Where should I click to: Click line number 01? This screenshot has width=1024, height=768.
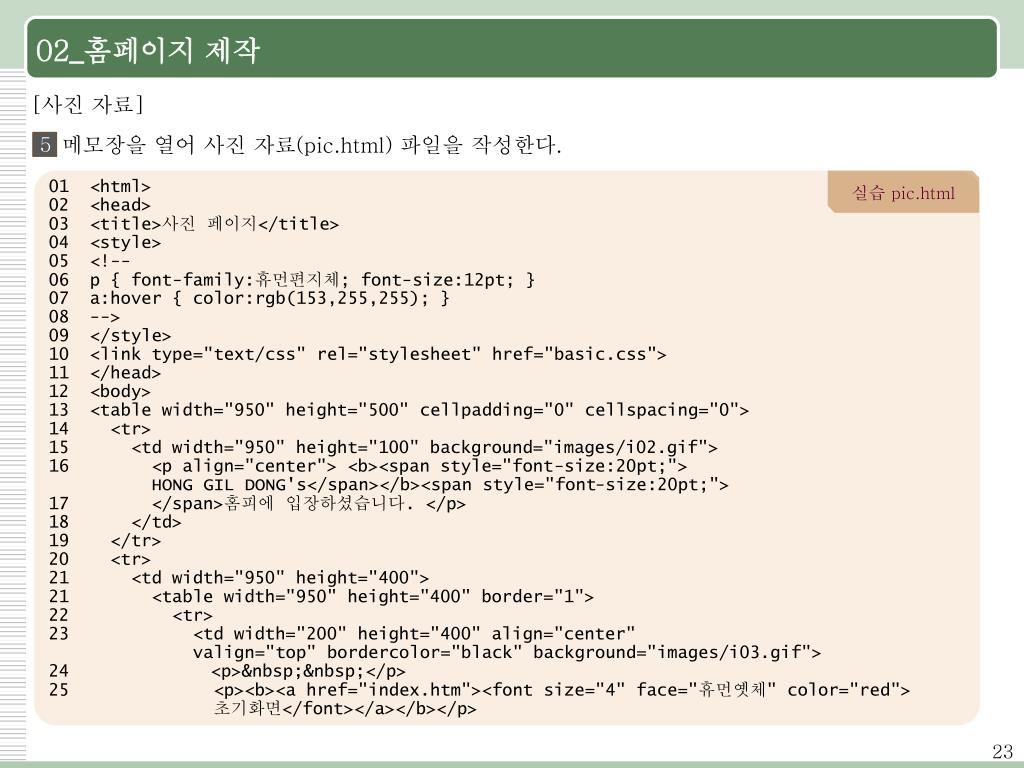click(59, 186)
